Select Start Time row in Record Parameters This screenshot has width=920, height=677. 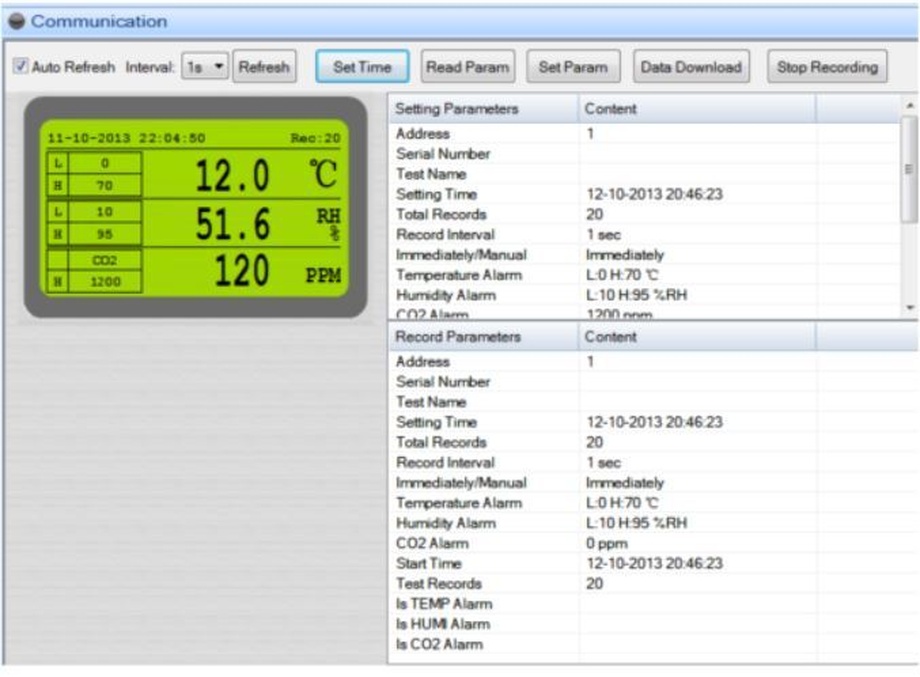click(653, 563)
